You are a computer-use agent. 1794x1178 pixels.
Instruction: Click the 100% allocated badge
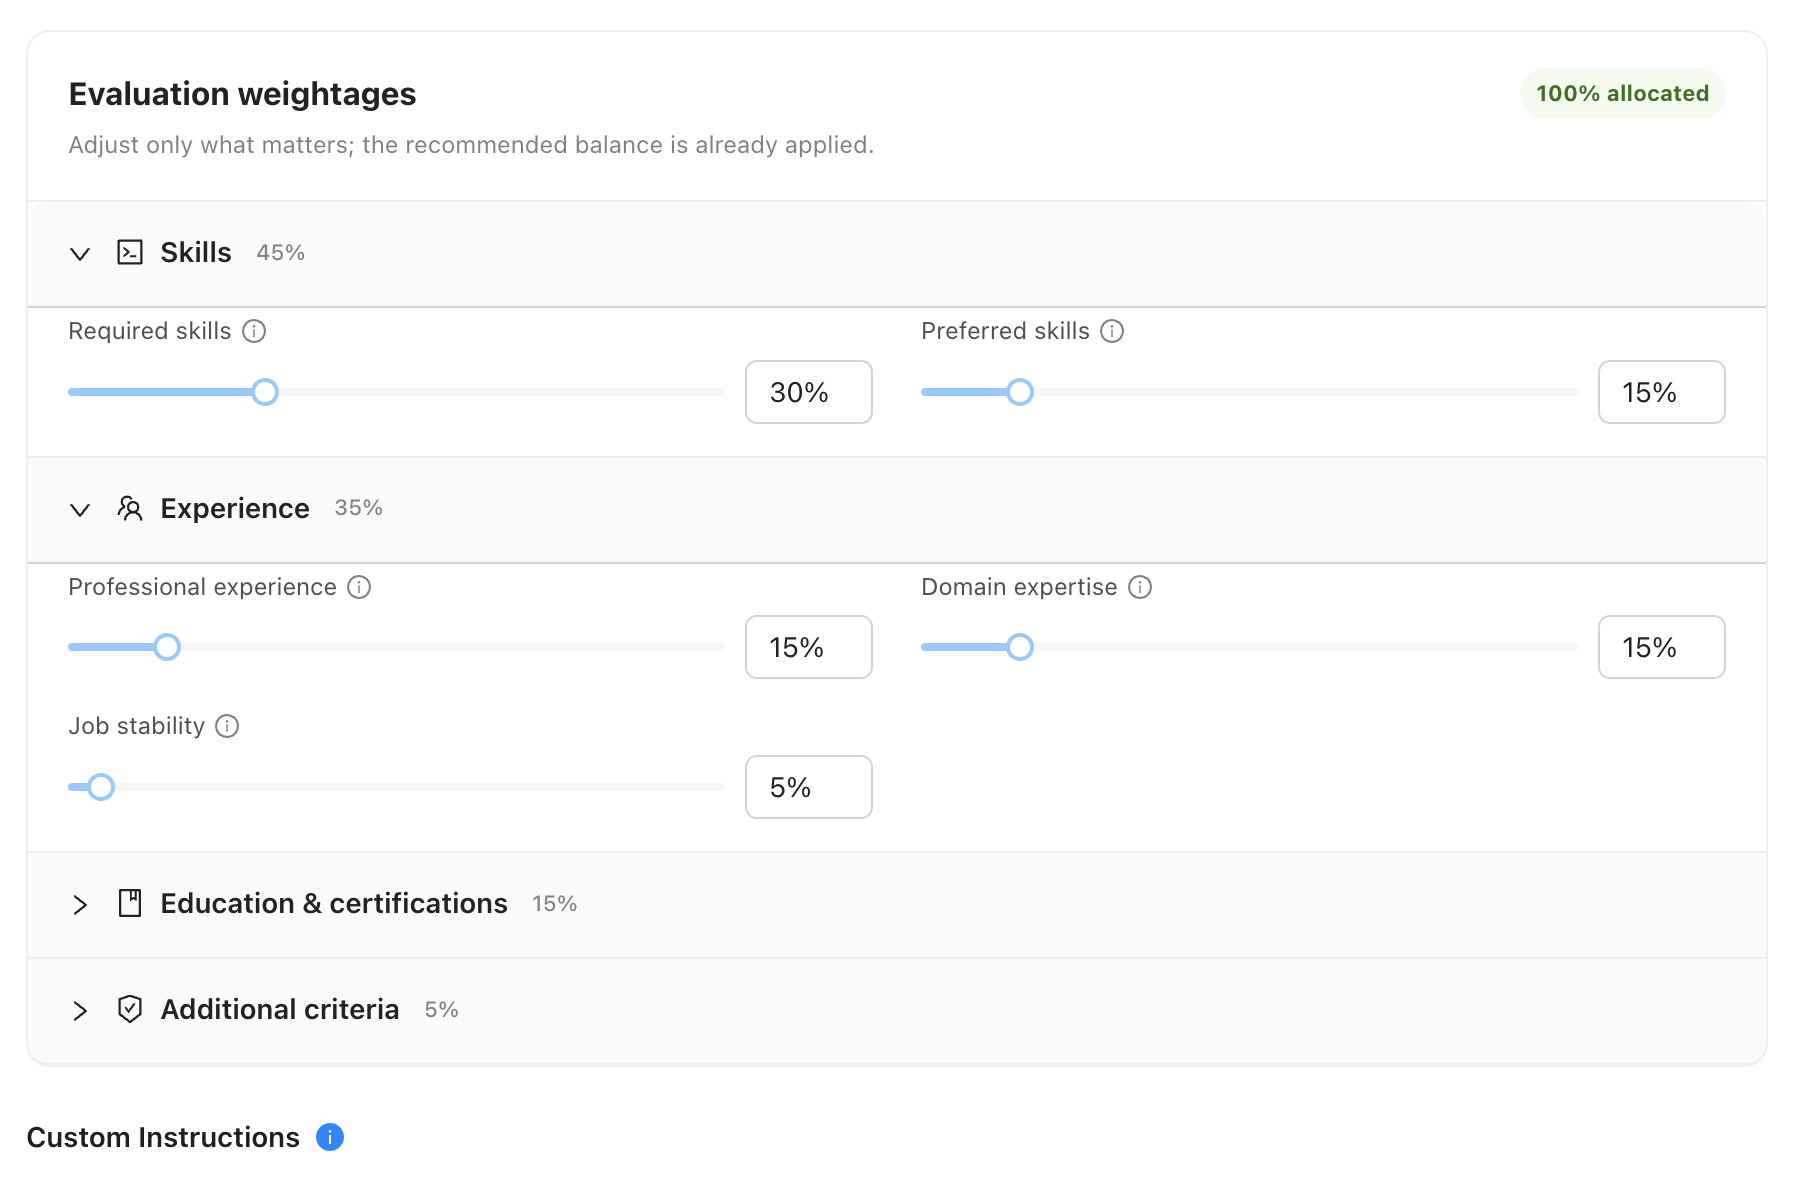[x=1623, y=94]
